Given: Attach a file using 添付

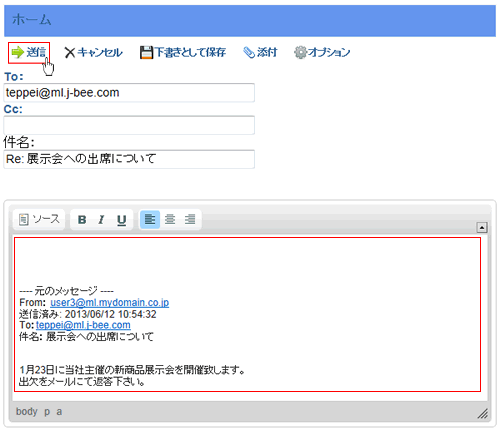Looking at the screenshot, I should pos(260,53).
